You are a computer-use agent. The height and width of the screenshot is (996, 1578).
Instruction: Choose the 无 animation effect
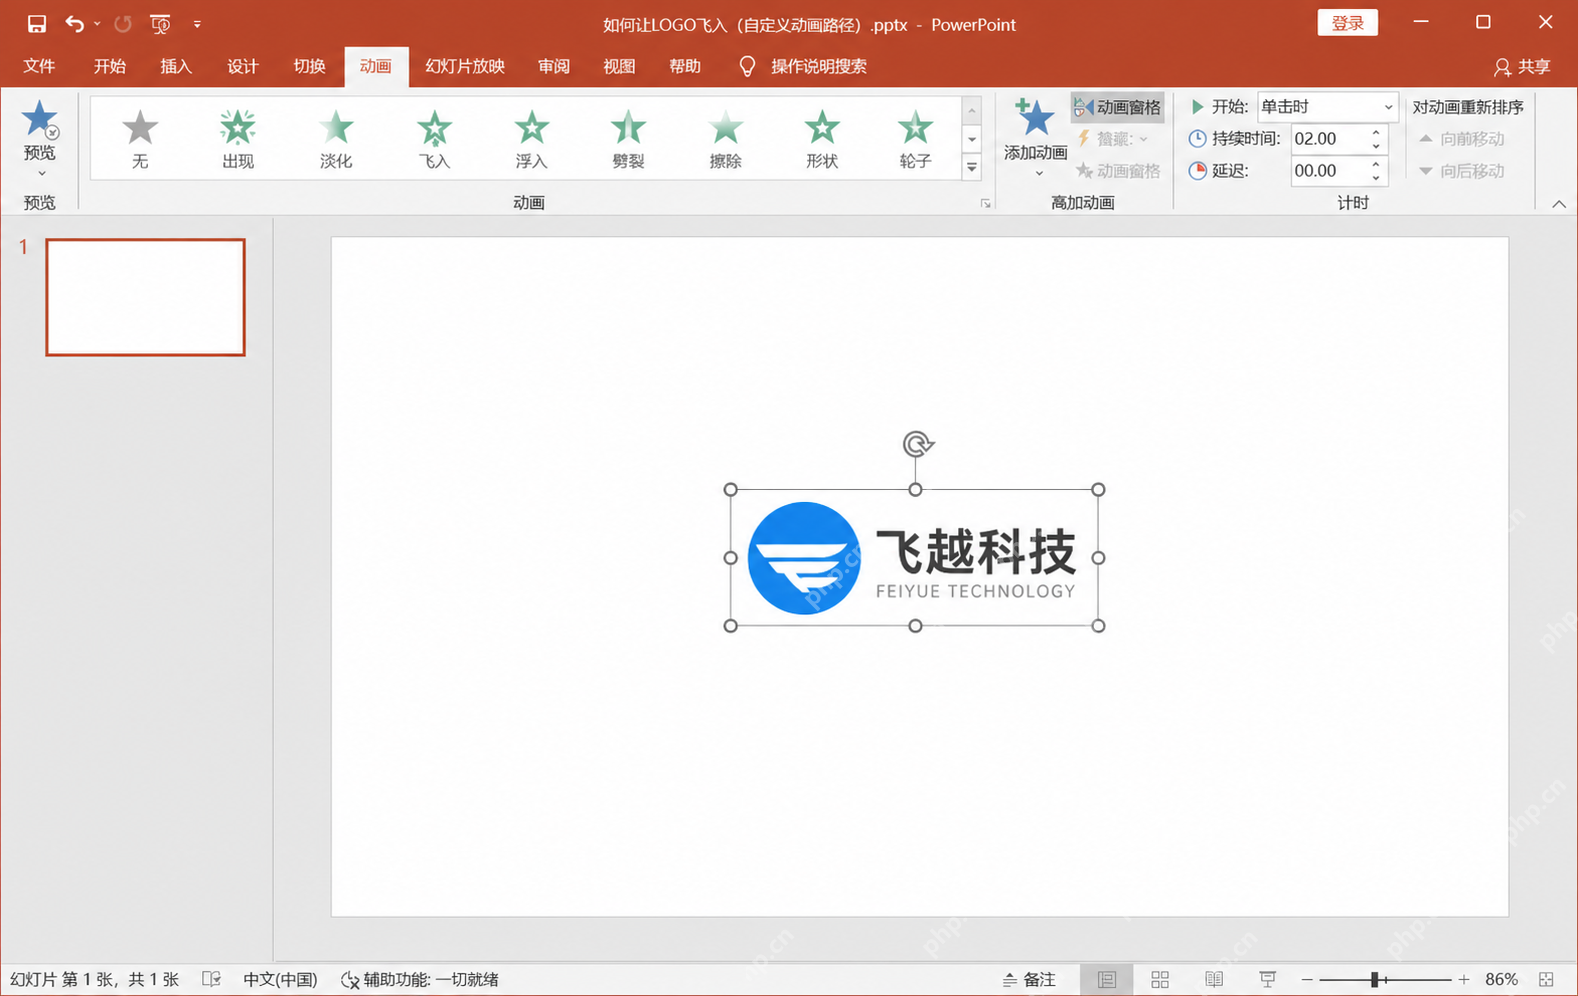[x=140, y=139]
